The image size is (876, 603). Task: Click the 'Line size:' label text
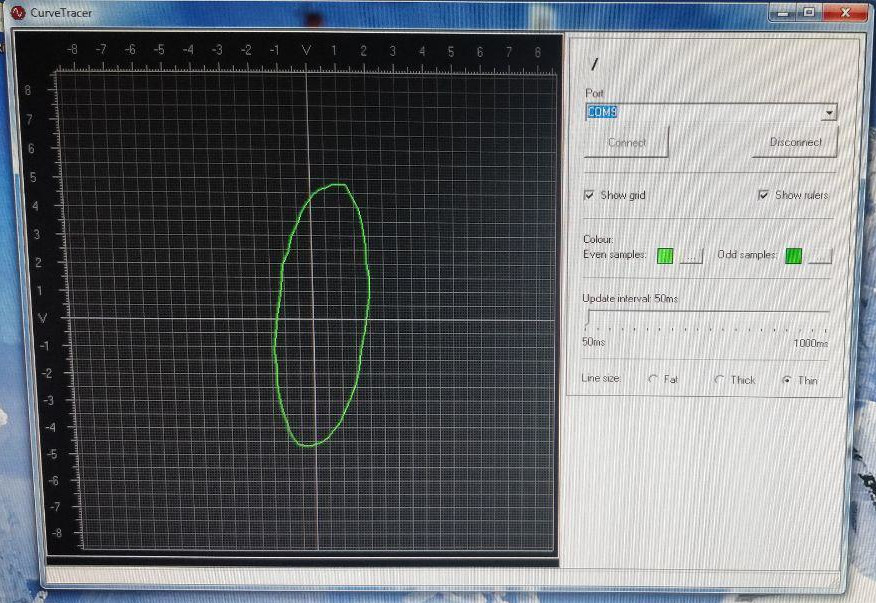(x=601, y=378)
